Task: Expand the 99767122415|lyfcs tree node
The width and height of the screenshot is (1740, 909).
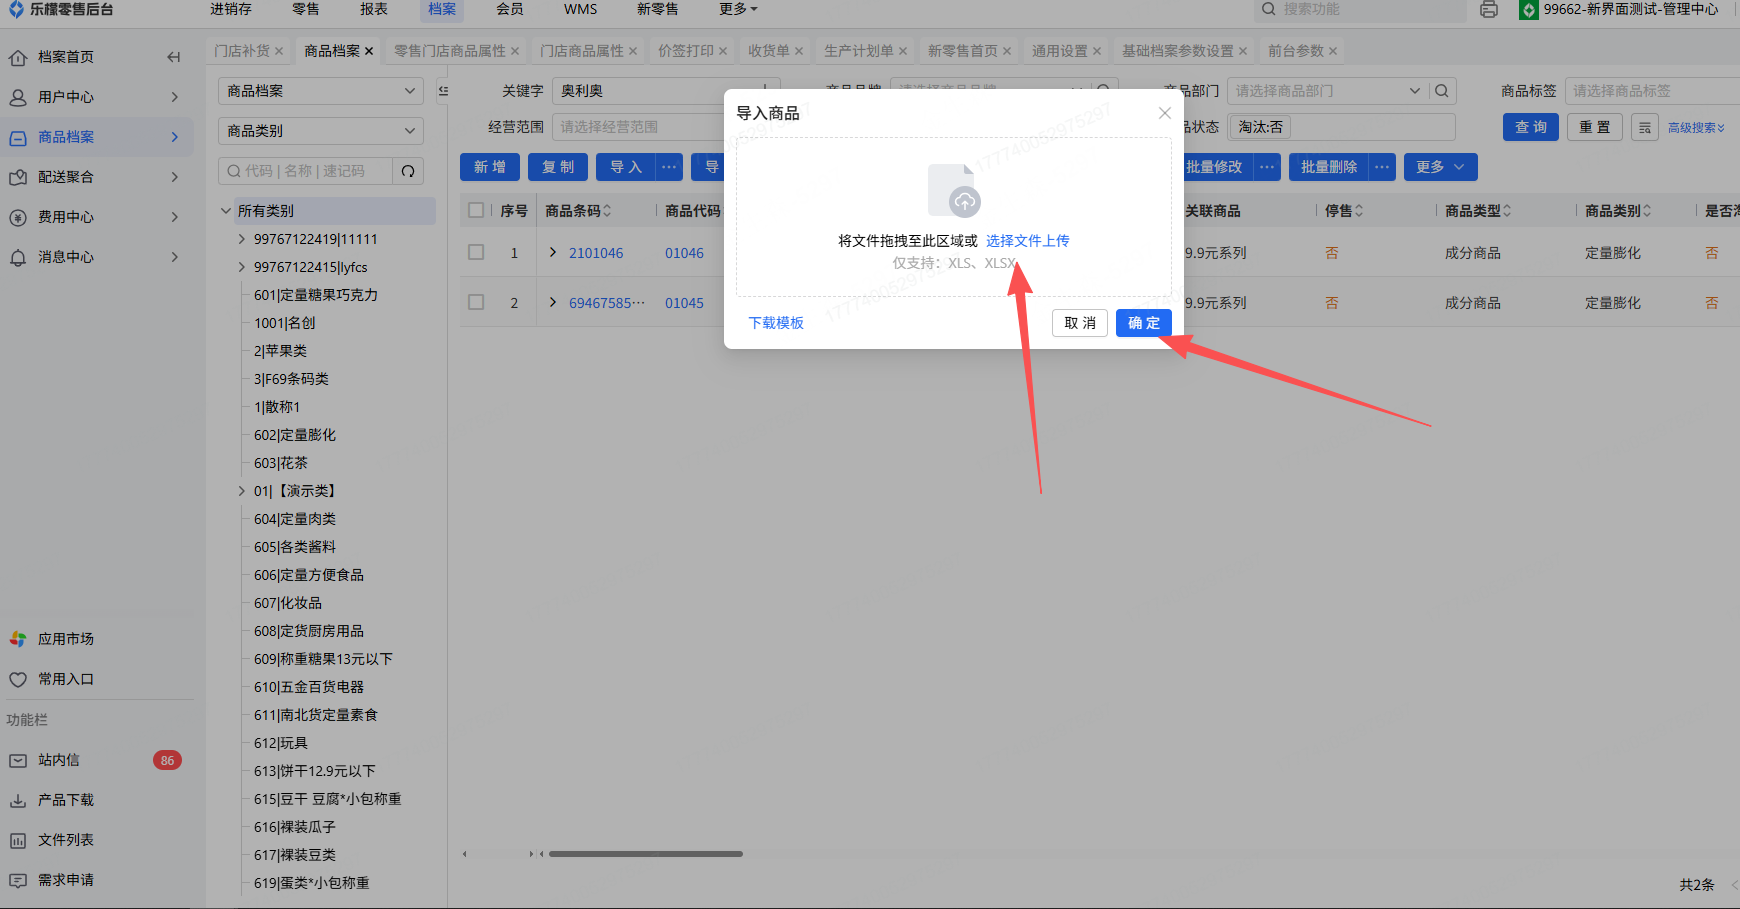Action: [x=242, y=267]
